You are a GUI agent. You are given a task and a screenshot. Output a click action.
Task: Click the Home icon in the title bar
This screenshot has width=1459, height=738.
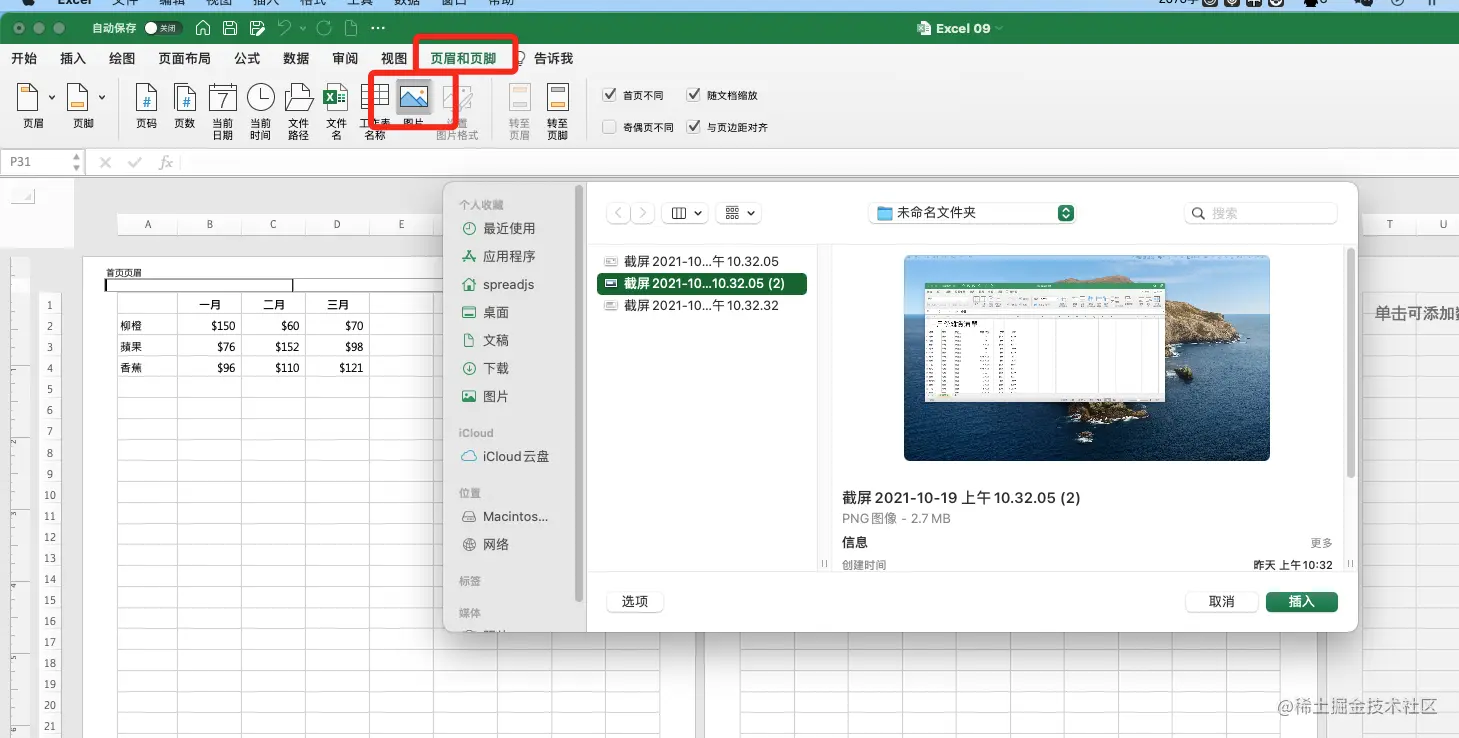pos(203,28)
